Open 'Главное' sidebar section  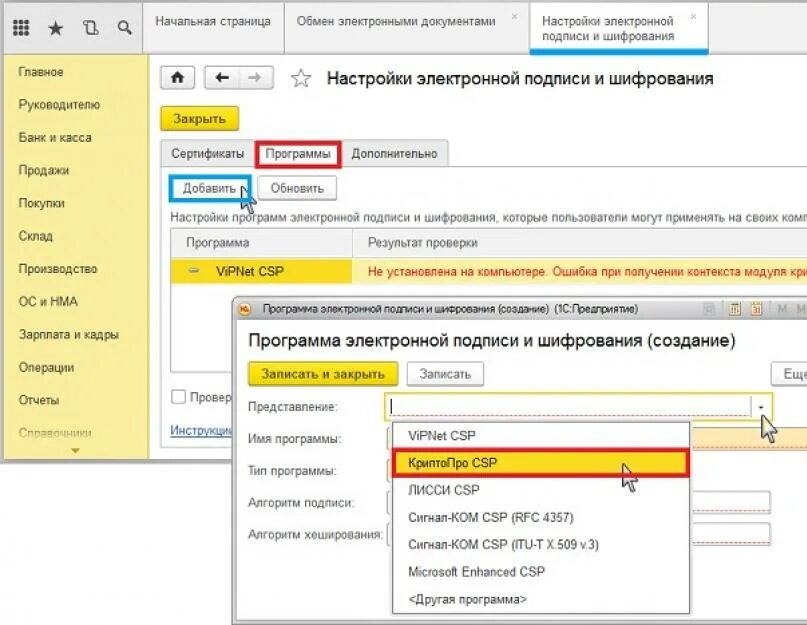pyautogui.click(x=41, y=72)
